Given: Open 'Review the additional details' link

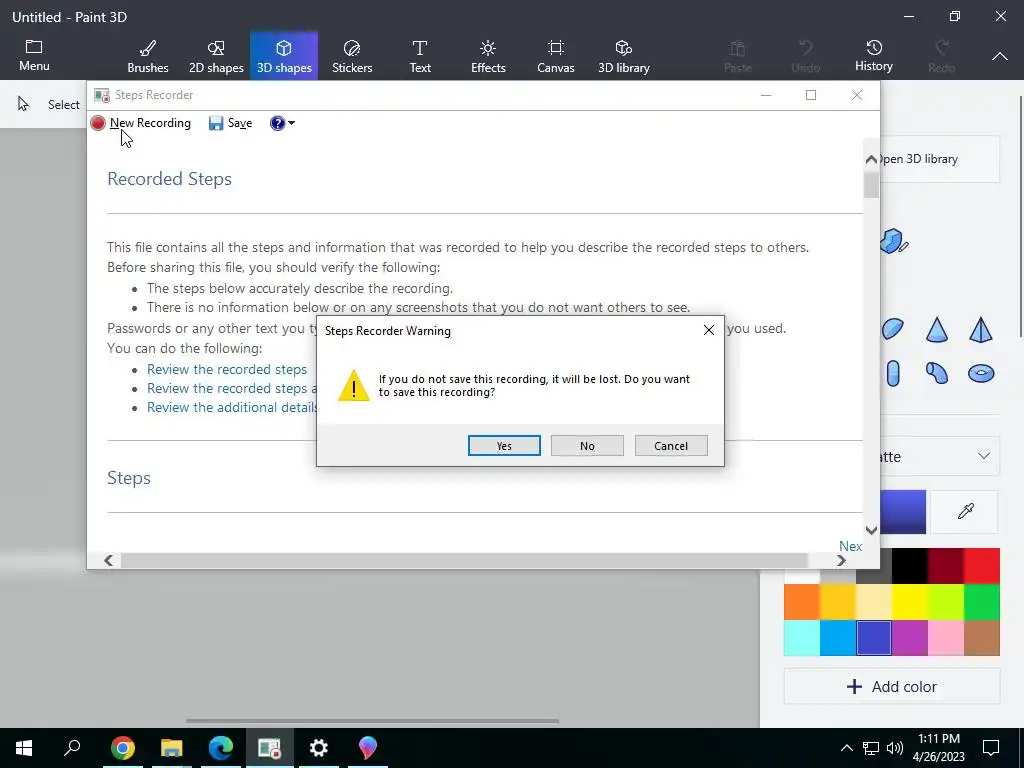Looking at the screenshot, I should tap(232, 407).
